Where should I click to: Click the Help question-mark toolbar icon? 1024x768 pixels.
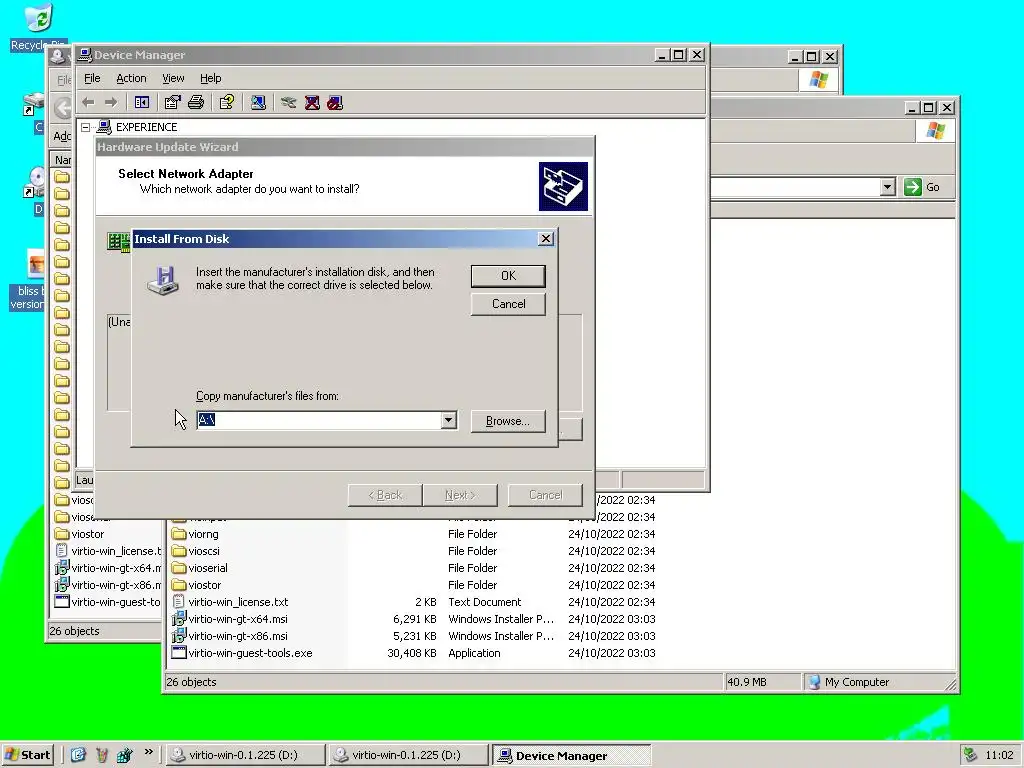(x=227, y=103)
